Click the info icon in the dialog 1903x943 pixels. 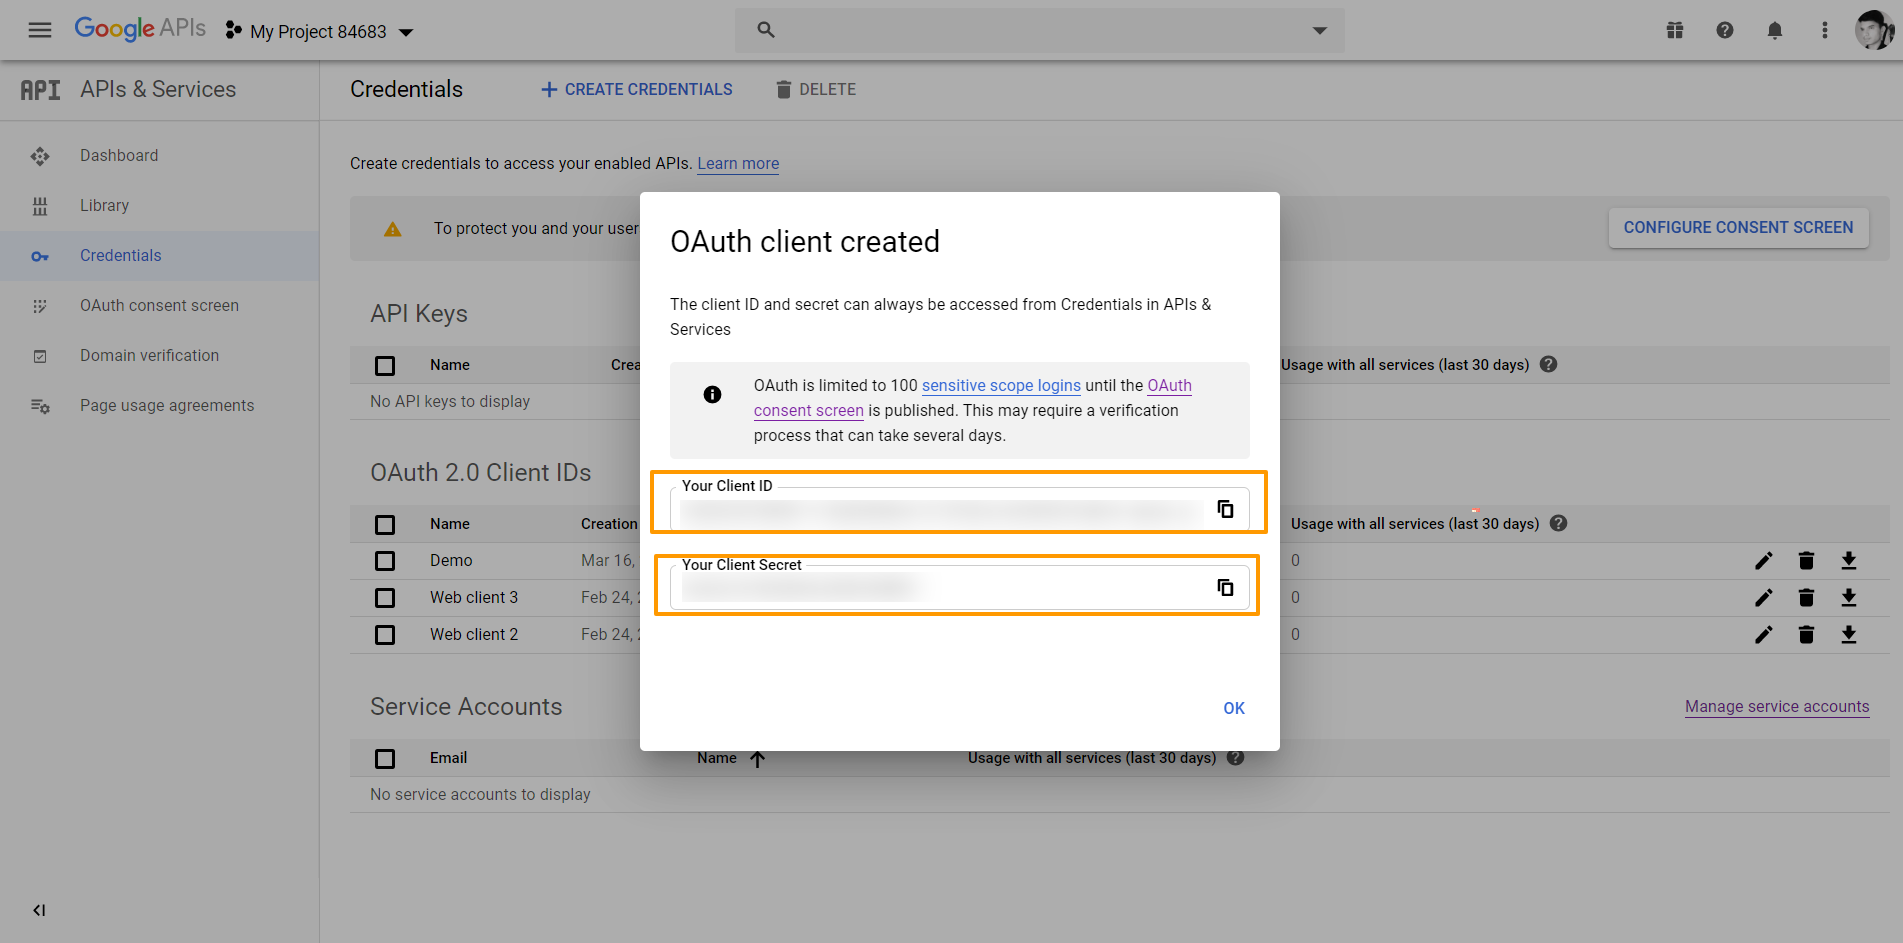(x=712, y=395)
